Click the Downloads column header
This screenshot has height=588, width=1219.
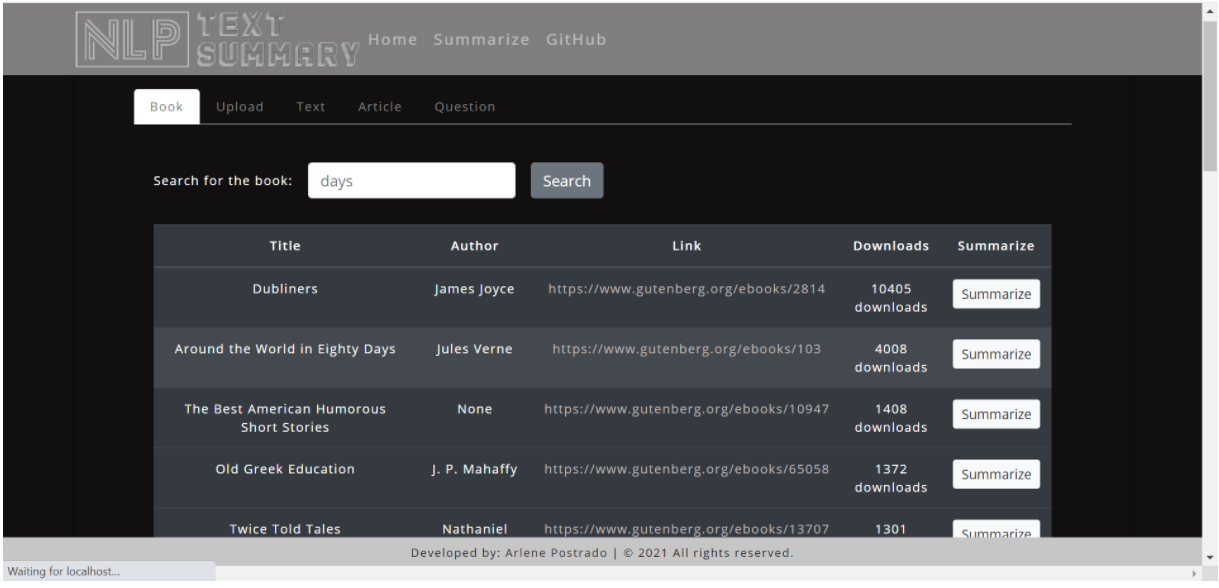click(890, 245)
